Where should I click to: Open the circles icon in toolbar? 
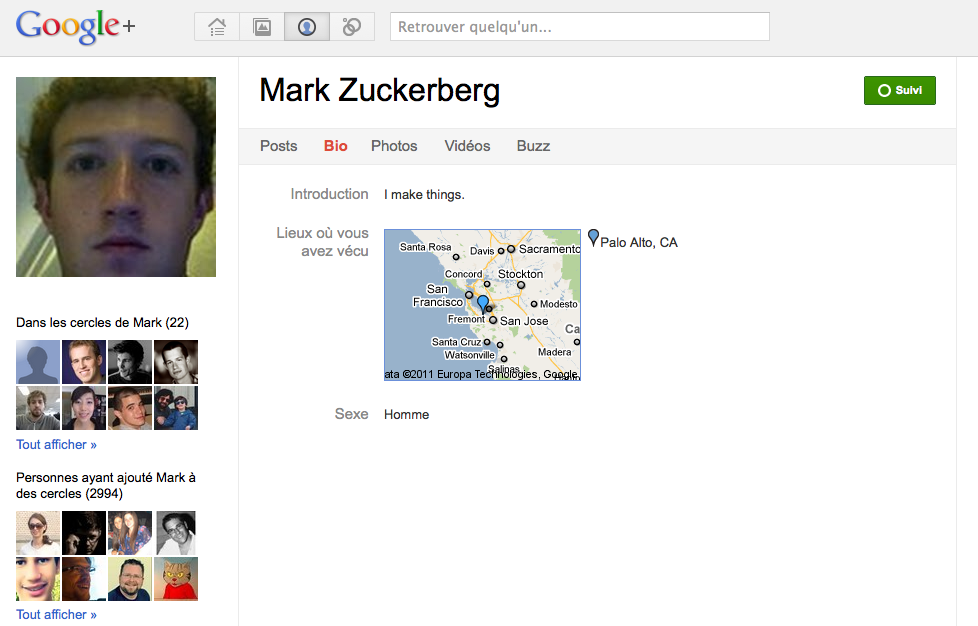coord(352,27)
